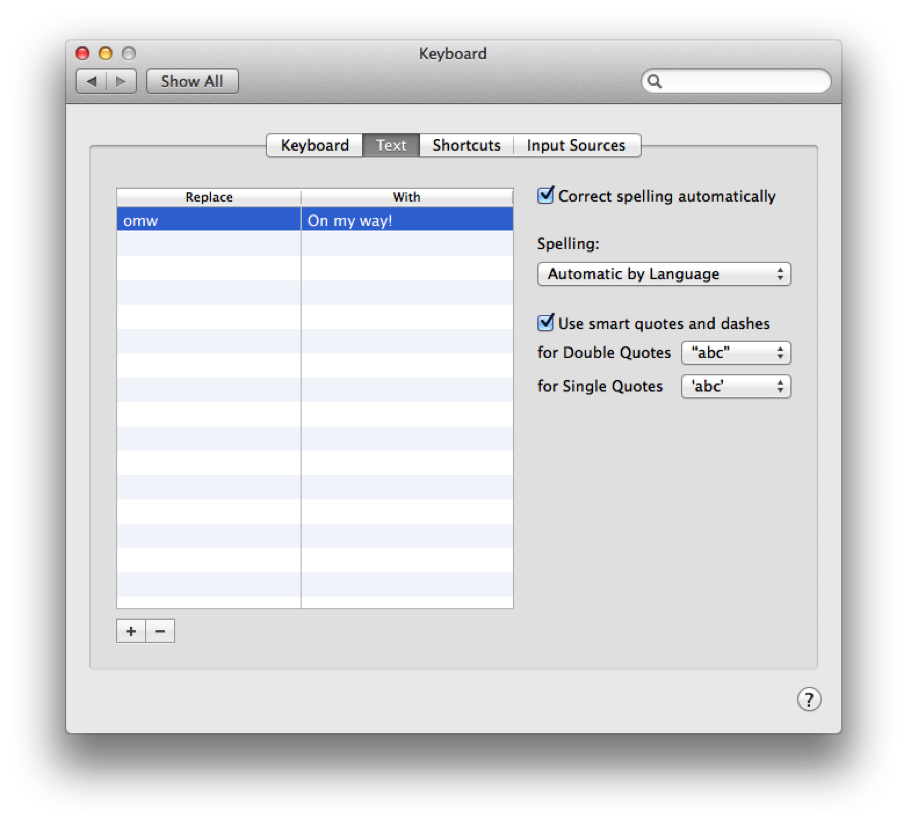Click the With column header
908x825 pixels.
[407, 197]
